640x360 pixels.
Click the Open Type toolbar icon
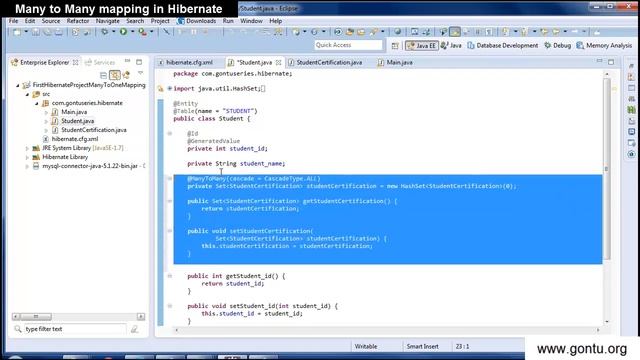point(350,31)
